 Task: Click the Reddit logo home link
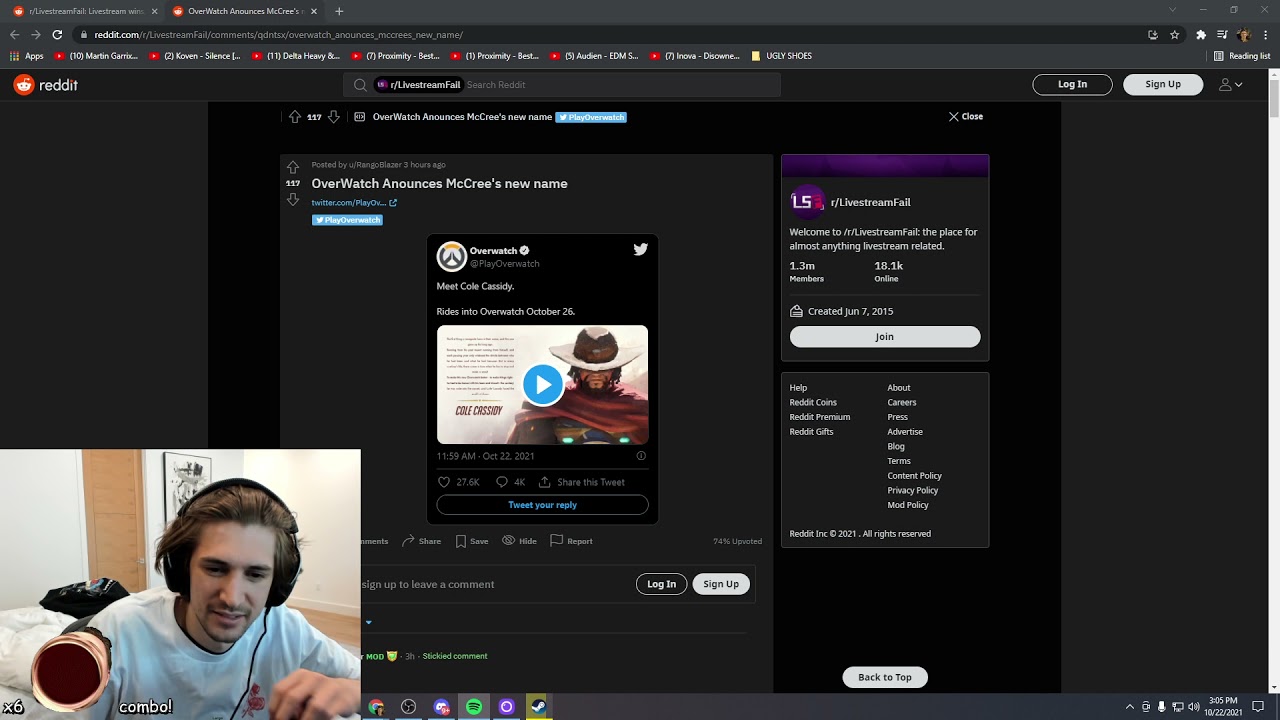click(x=46, y=85)
